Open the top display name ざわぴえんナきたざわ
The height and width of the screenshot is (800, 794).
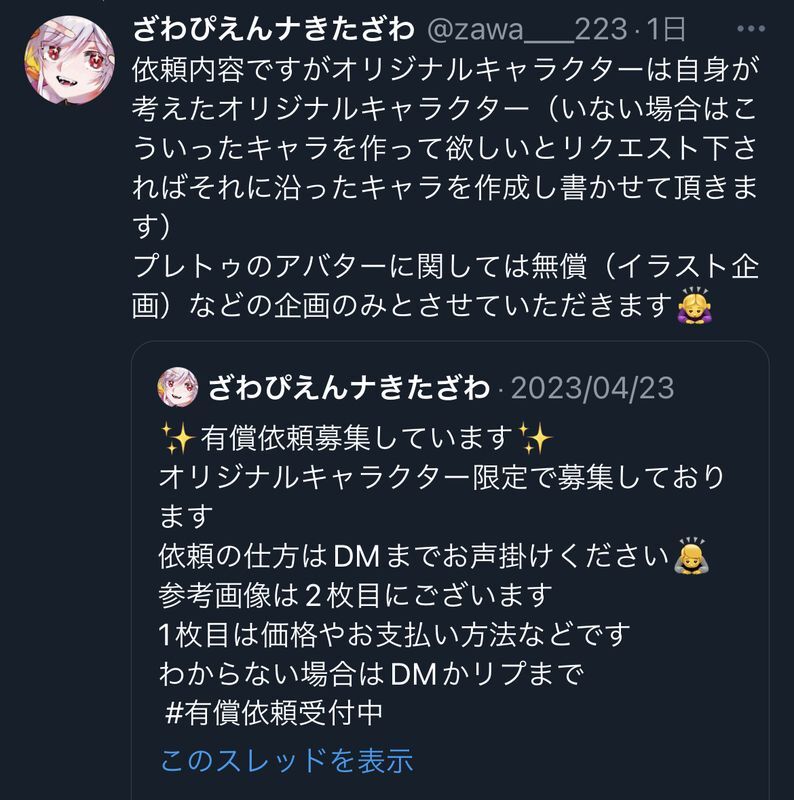(x=274, y=29)
